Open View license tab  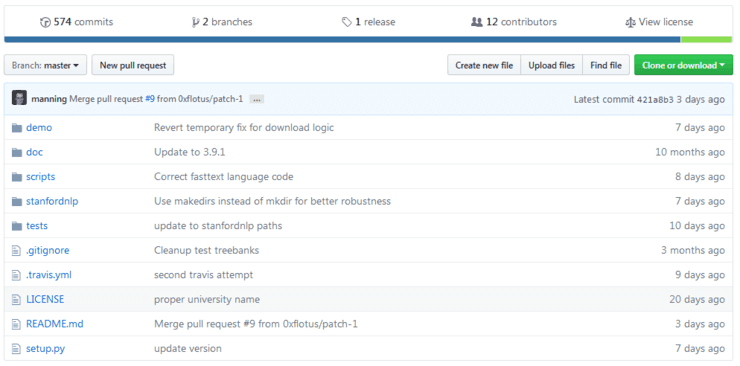click(x=659, y=22)
